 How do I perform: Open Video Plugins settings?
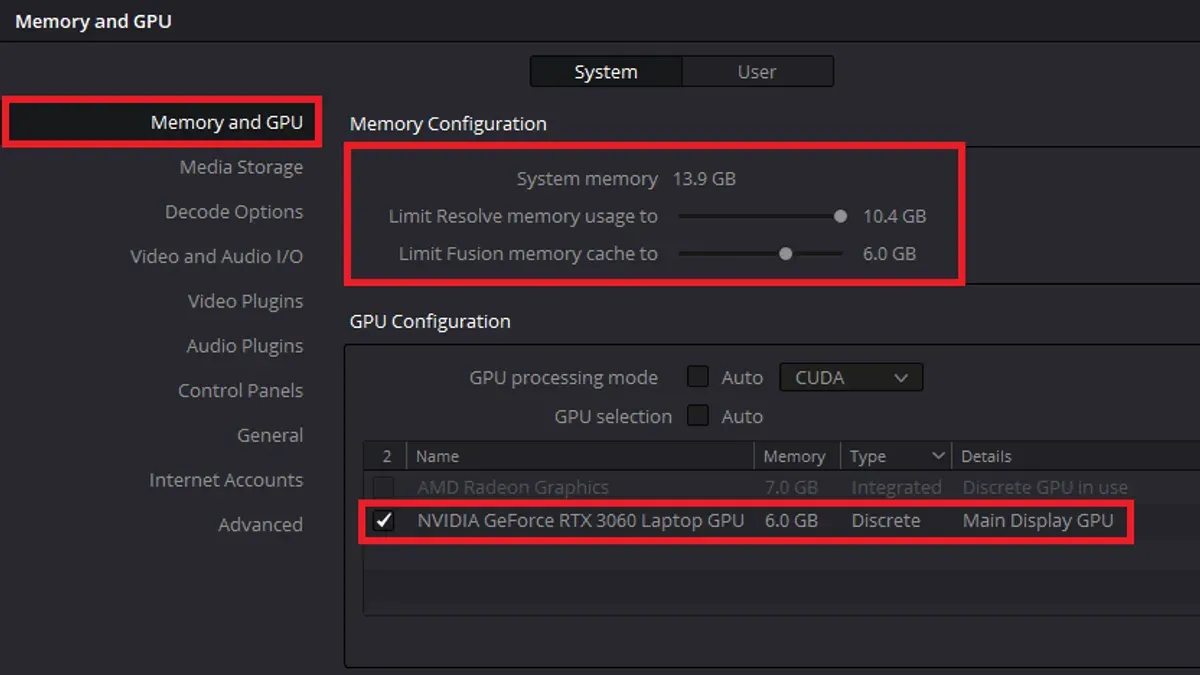tap(245, 301)
